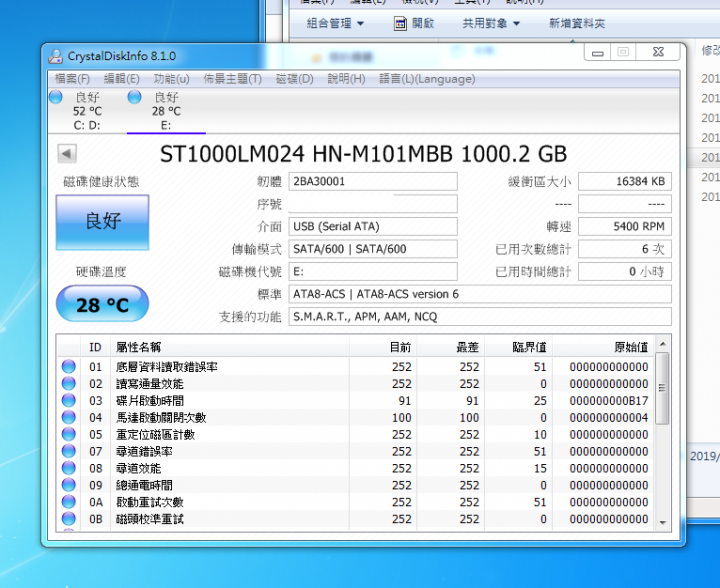
Task: Click the 開啟 icon in Explorer toolbar
Action: click(400, 23)
